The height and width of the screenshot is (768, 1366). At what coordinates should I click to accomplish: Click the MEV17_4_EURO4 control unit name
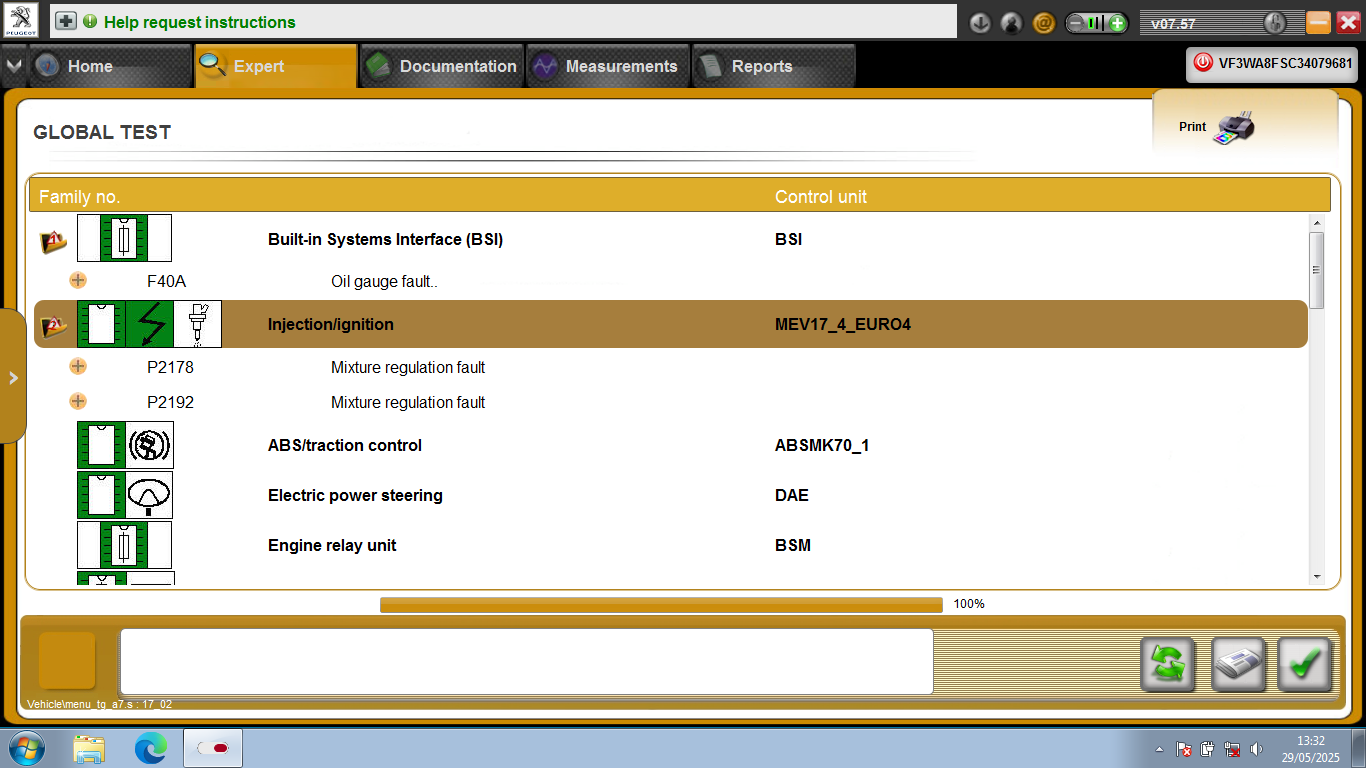coord(843,325)
